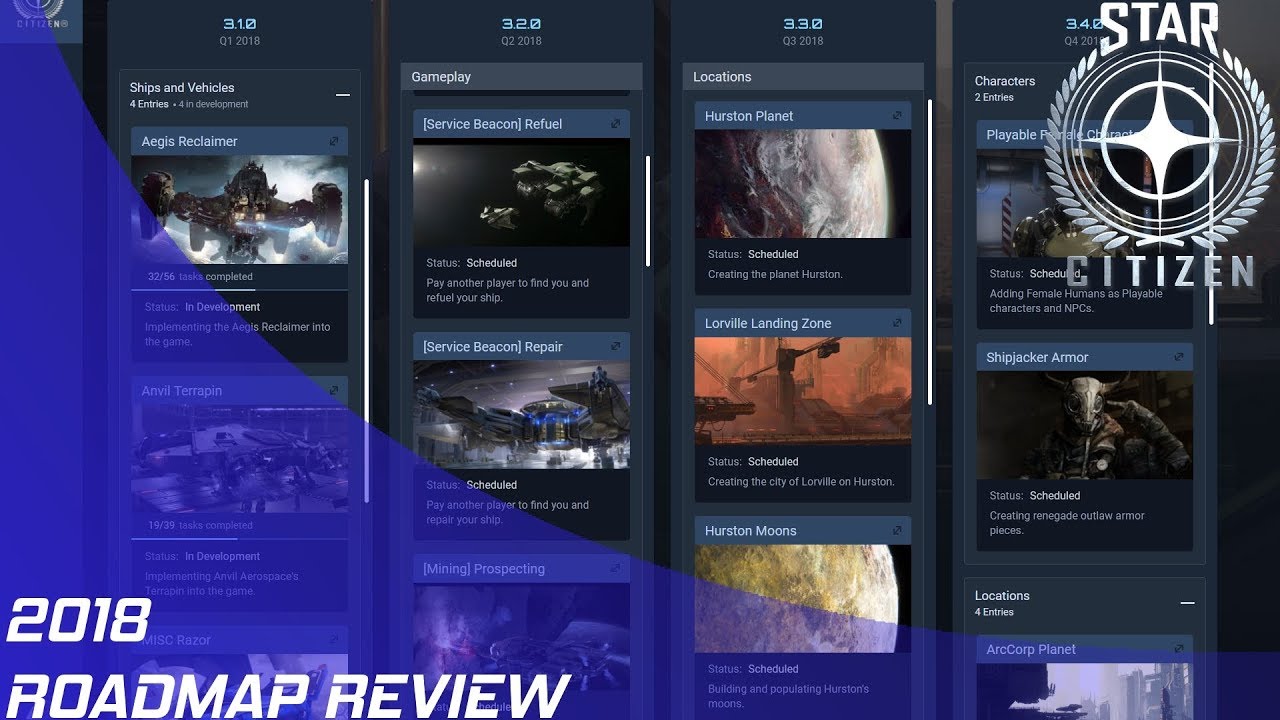
Task: Open the Anvil Terrapin card title
Action: [x=181, y=391]
